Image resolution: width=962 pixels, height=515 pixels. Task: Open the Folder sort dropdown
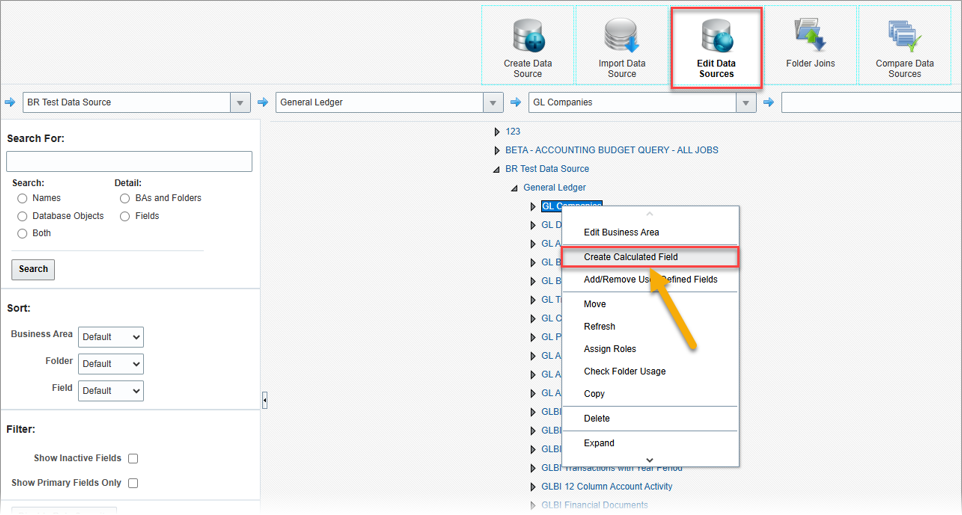pos(111,364)
